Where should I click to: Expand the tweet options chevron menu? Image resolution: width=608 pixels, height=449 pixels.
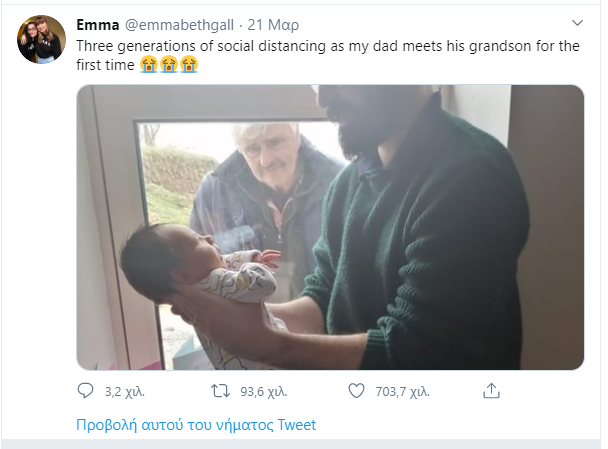(x=577, y=23)
